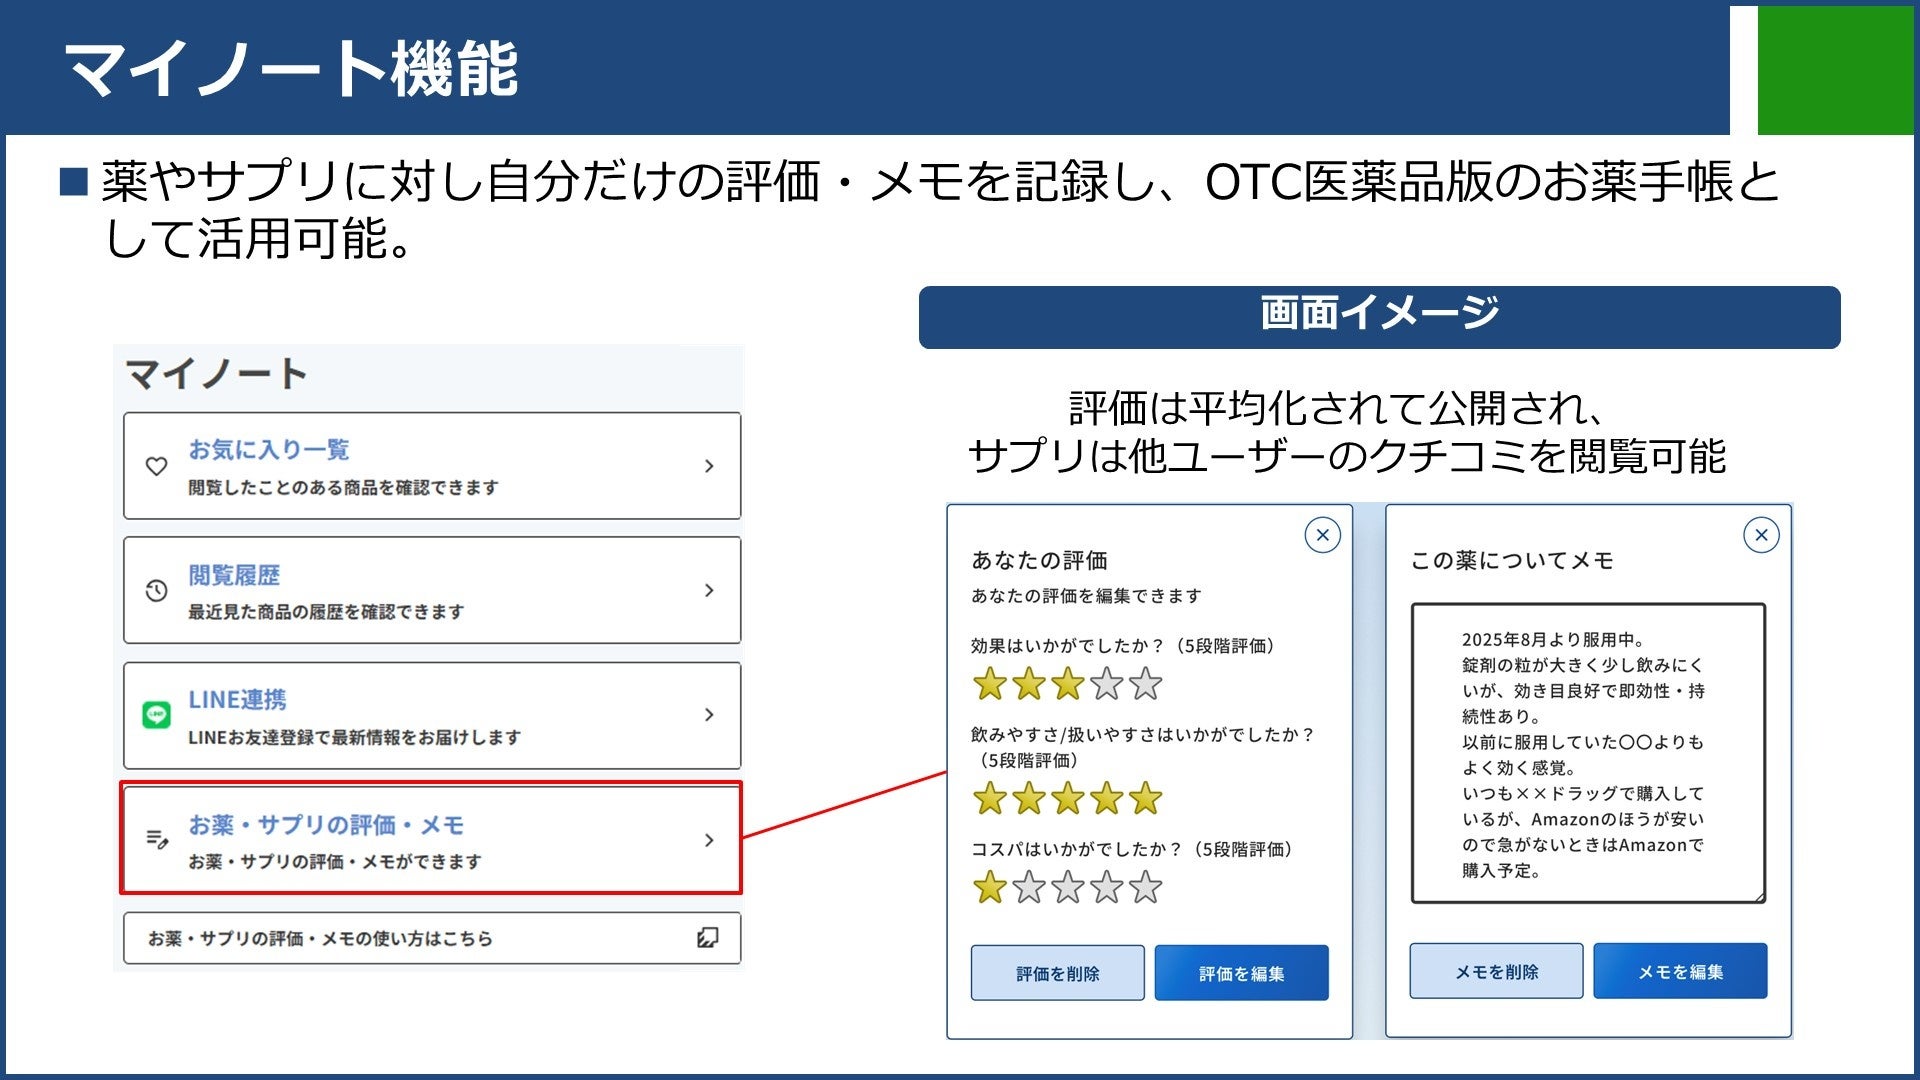Image resolution: width=1920 pixels, height=1080 pixels.
Task: Click the heart icon beside お気に入り一覧
Action: 156,466
